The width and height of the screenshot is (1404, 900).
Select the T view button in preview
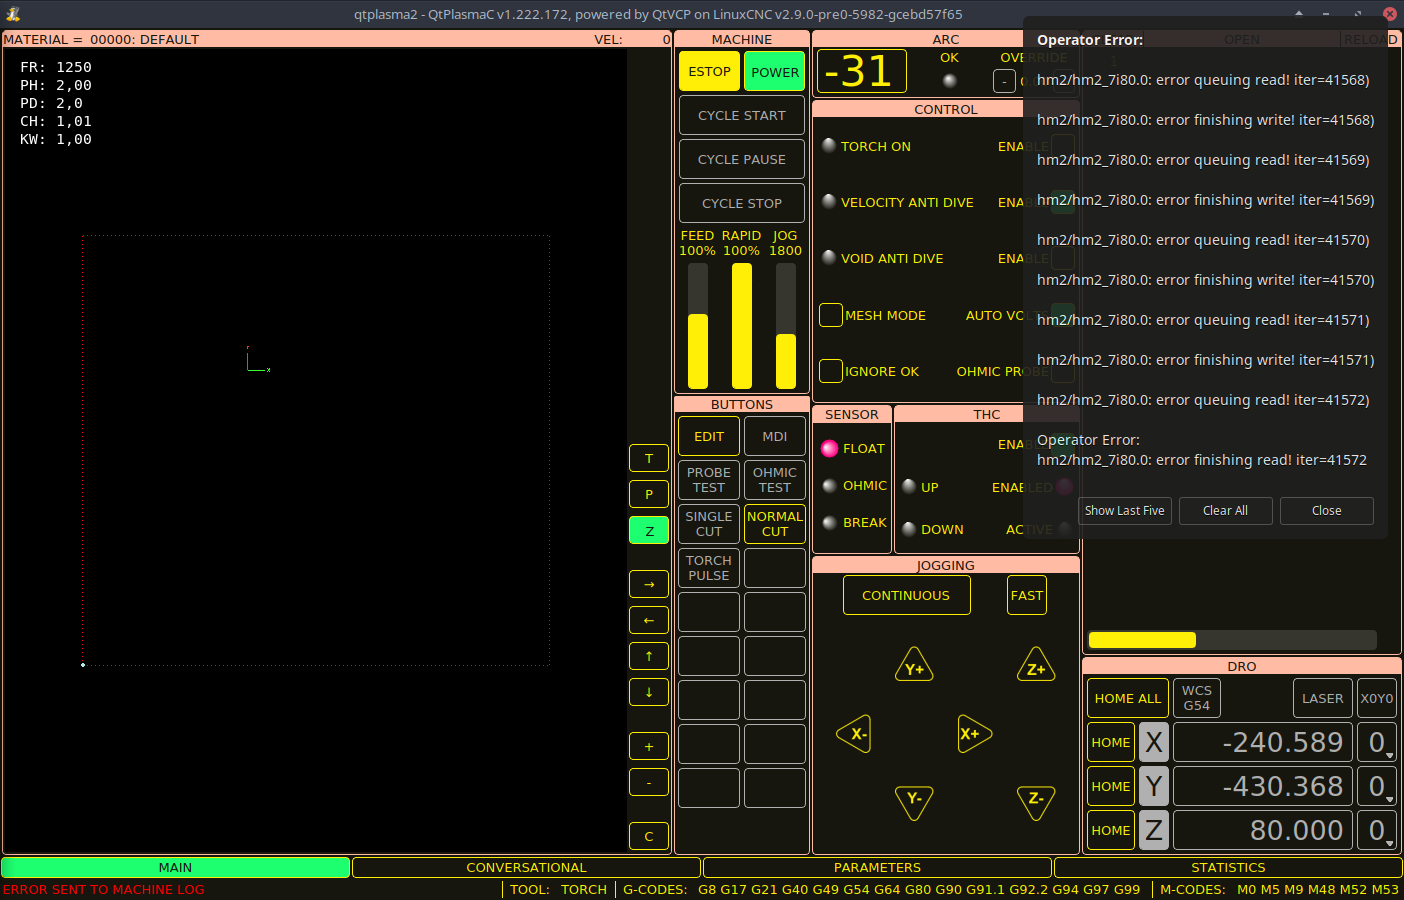pos(649,458)
